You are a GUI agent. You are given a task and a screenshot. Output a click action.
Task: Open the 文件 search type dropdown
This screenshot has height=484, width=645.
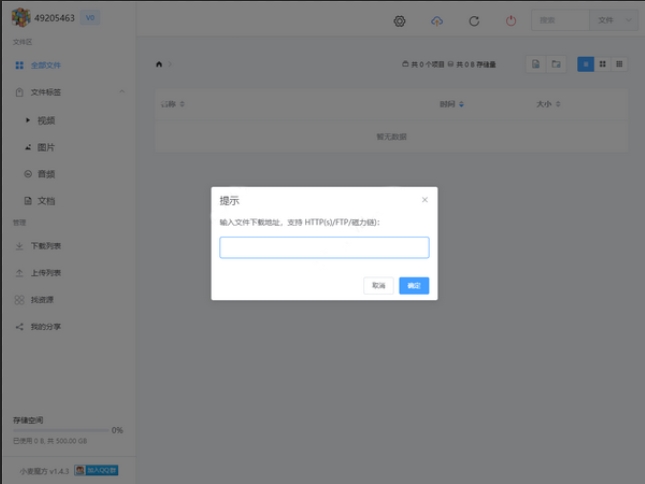[614, 21]
